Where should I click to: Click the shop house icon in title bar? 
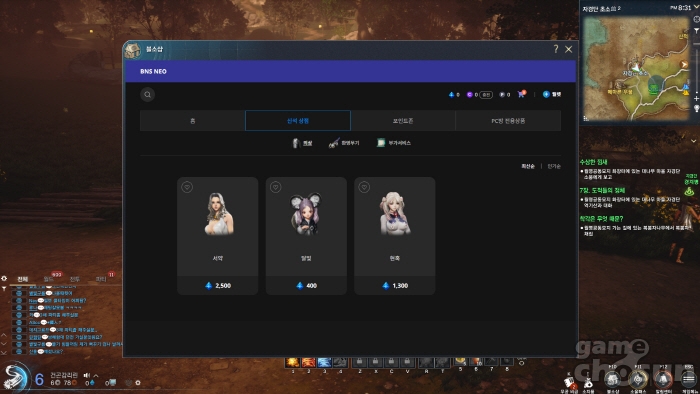pos(133,50)
